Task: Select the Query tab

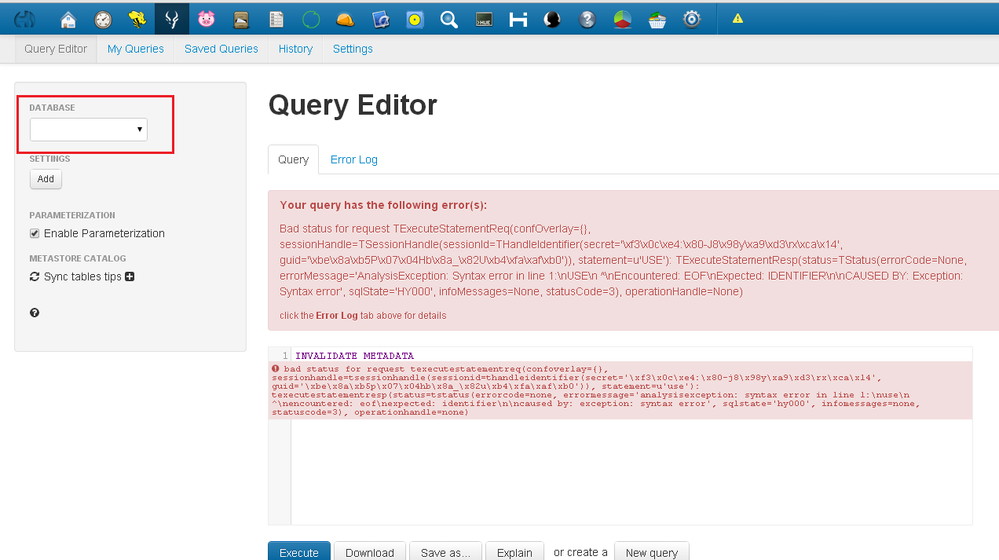Action: [x=293, y=159]
